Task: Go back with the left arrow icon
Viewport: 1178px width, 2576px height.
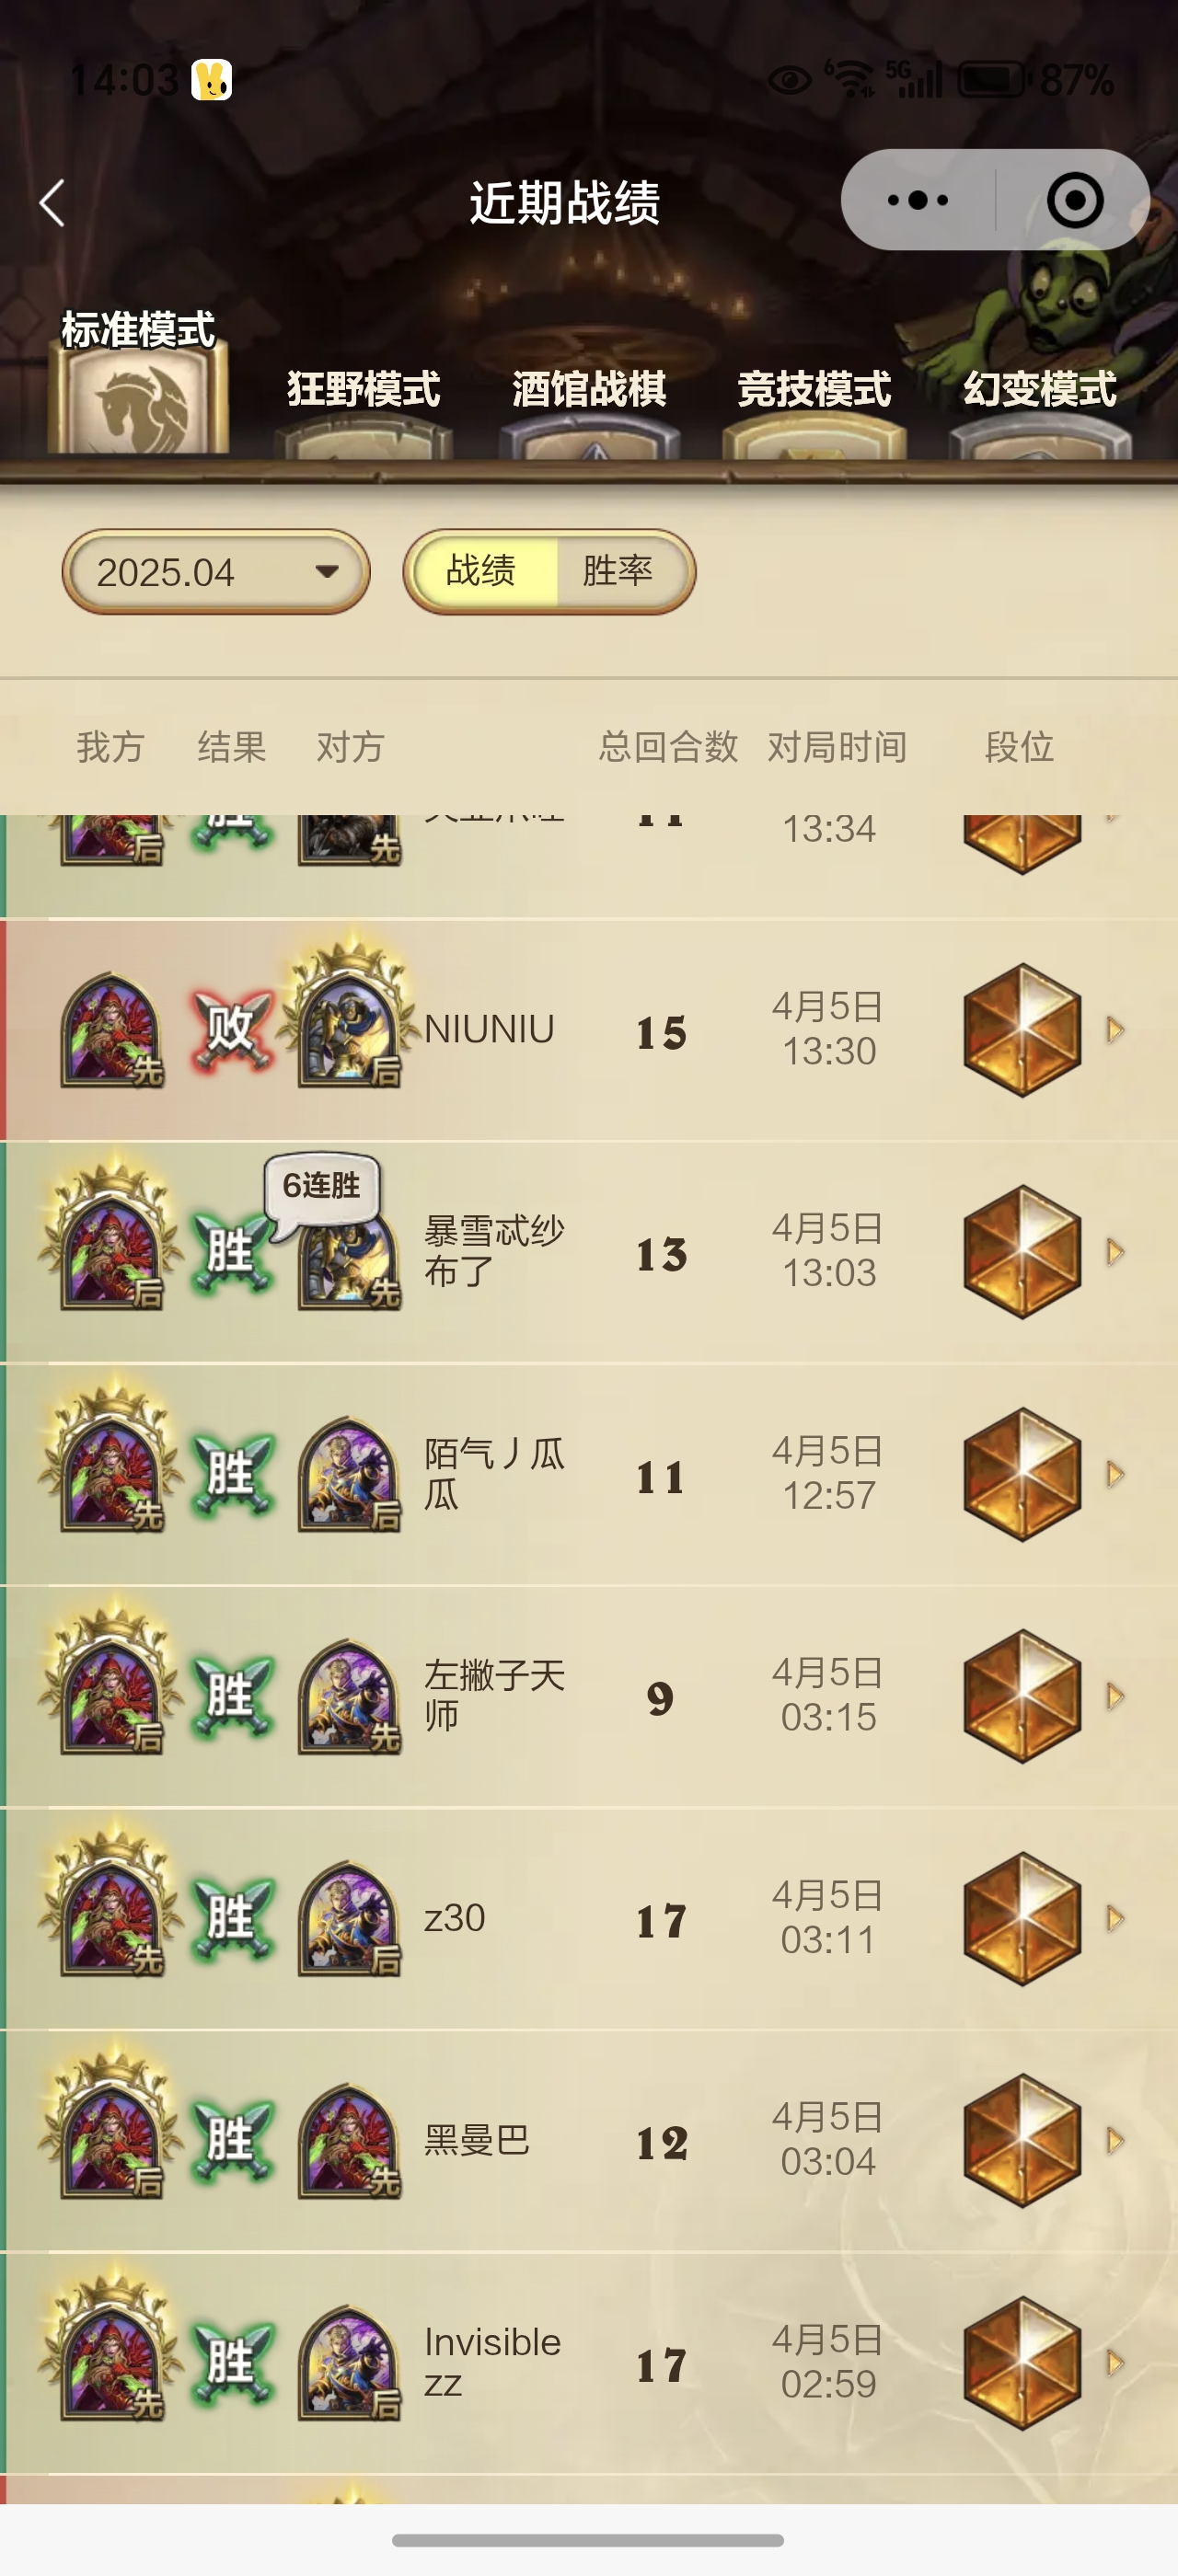Action: 52,203
